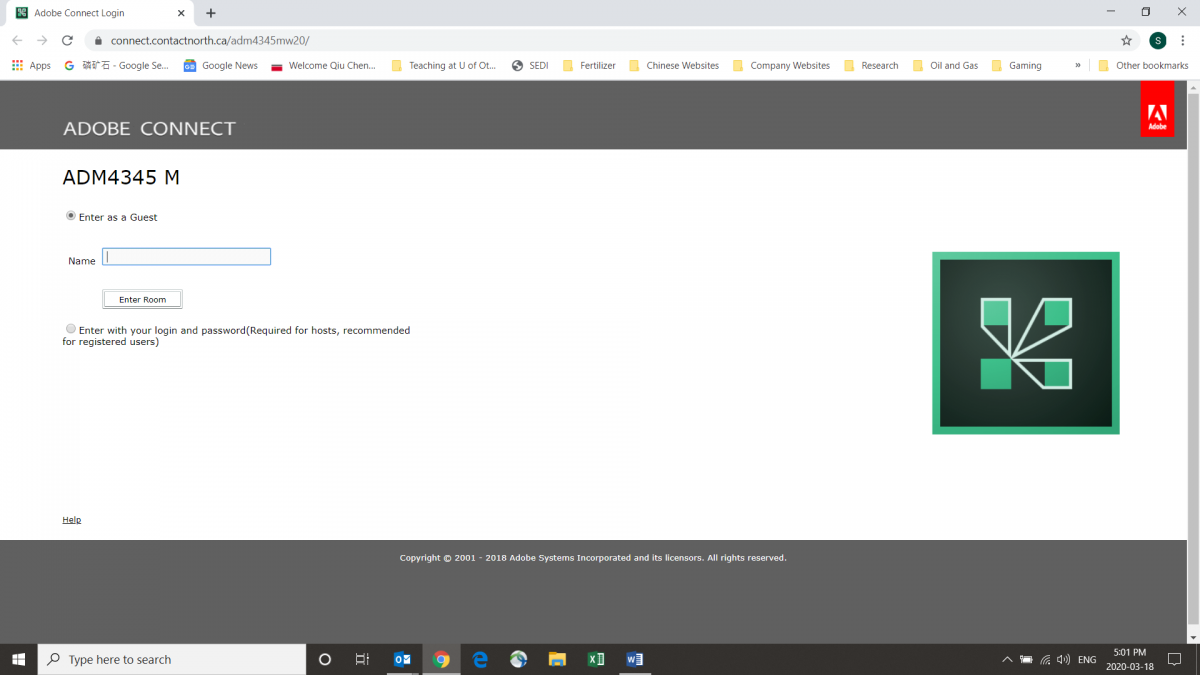Expand the Oil and Gas bookmark folder
This screenshot has height=675, width=1200.
[945, 65]
